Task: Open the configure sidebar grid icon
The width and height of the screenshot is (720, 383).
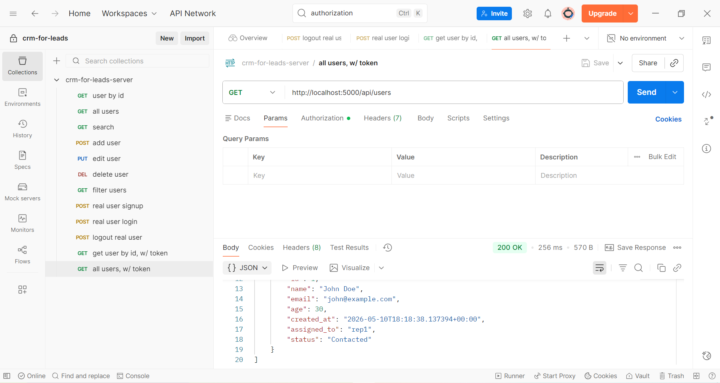Action: point(22,289)
